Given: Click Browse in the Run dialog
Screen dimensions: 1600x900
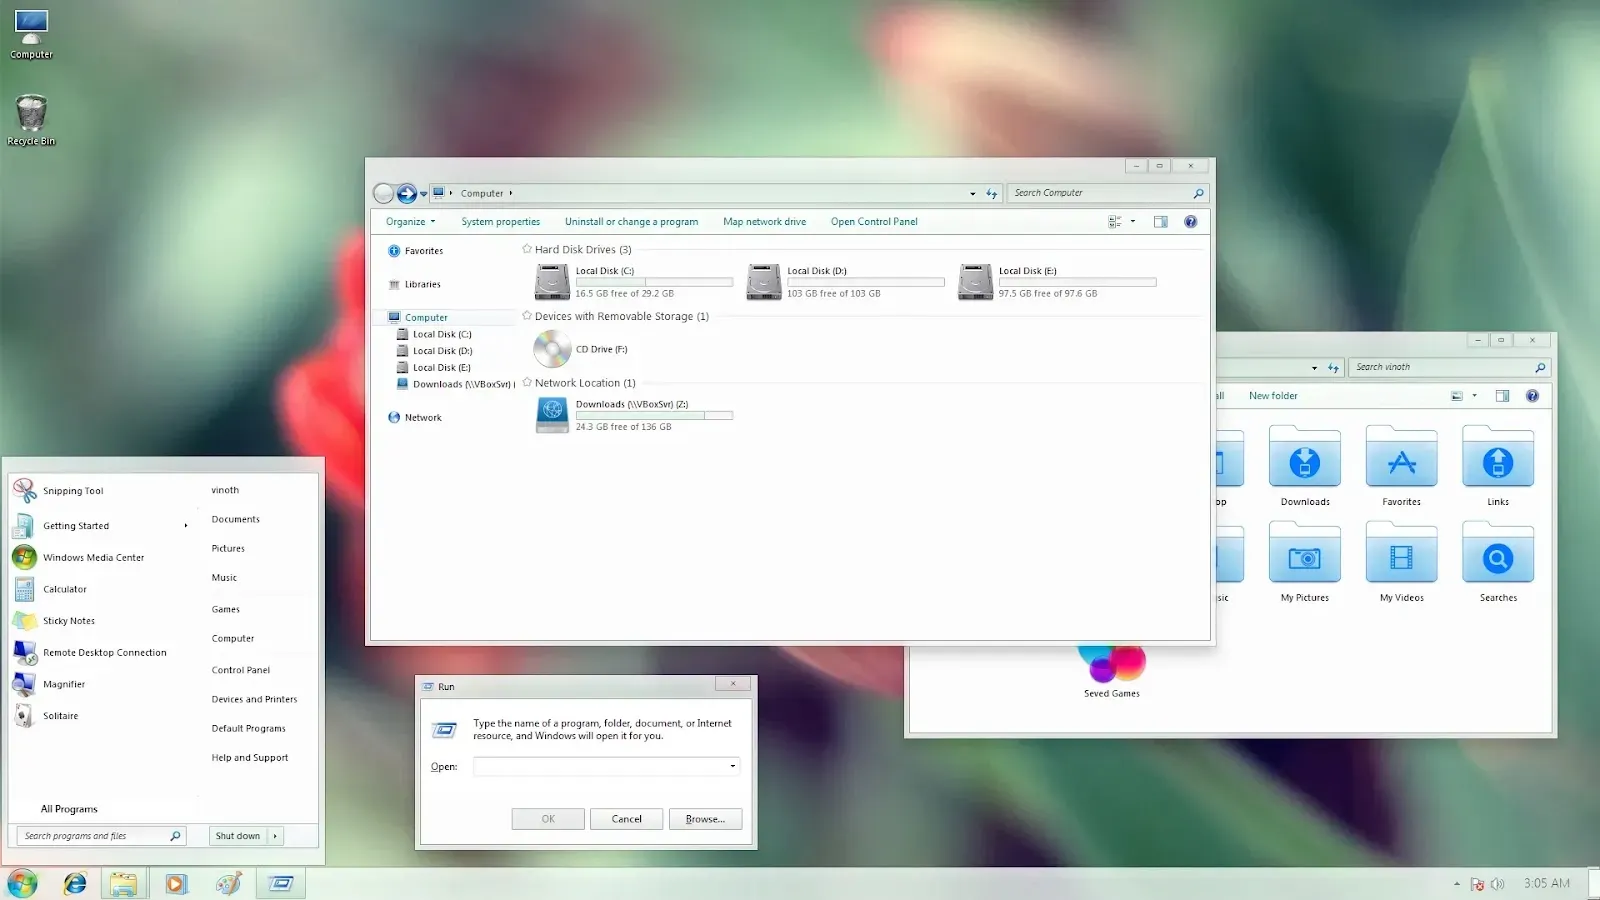Looking at the screenshot, I should pos(705,818).
